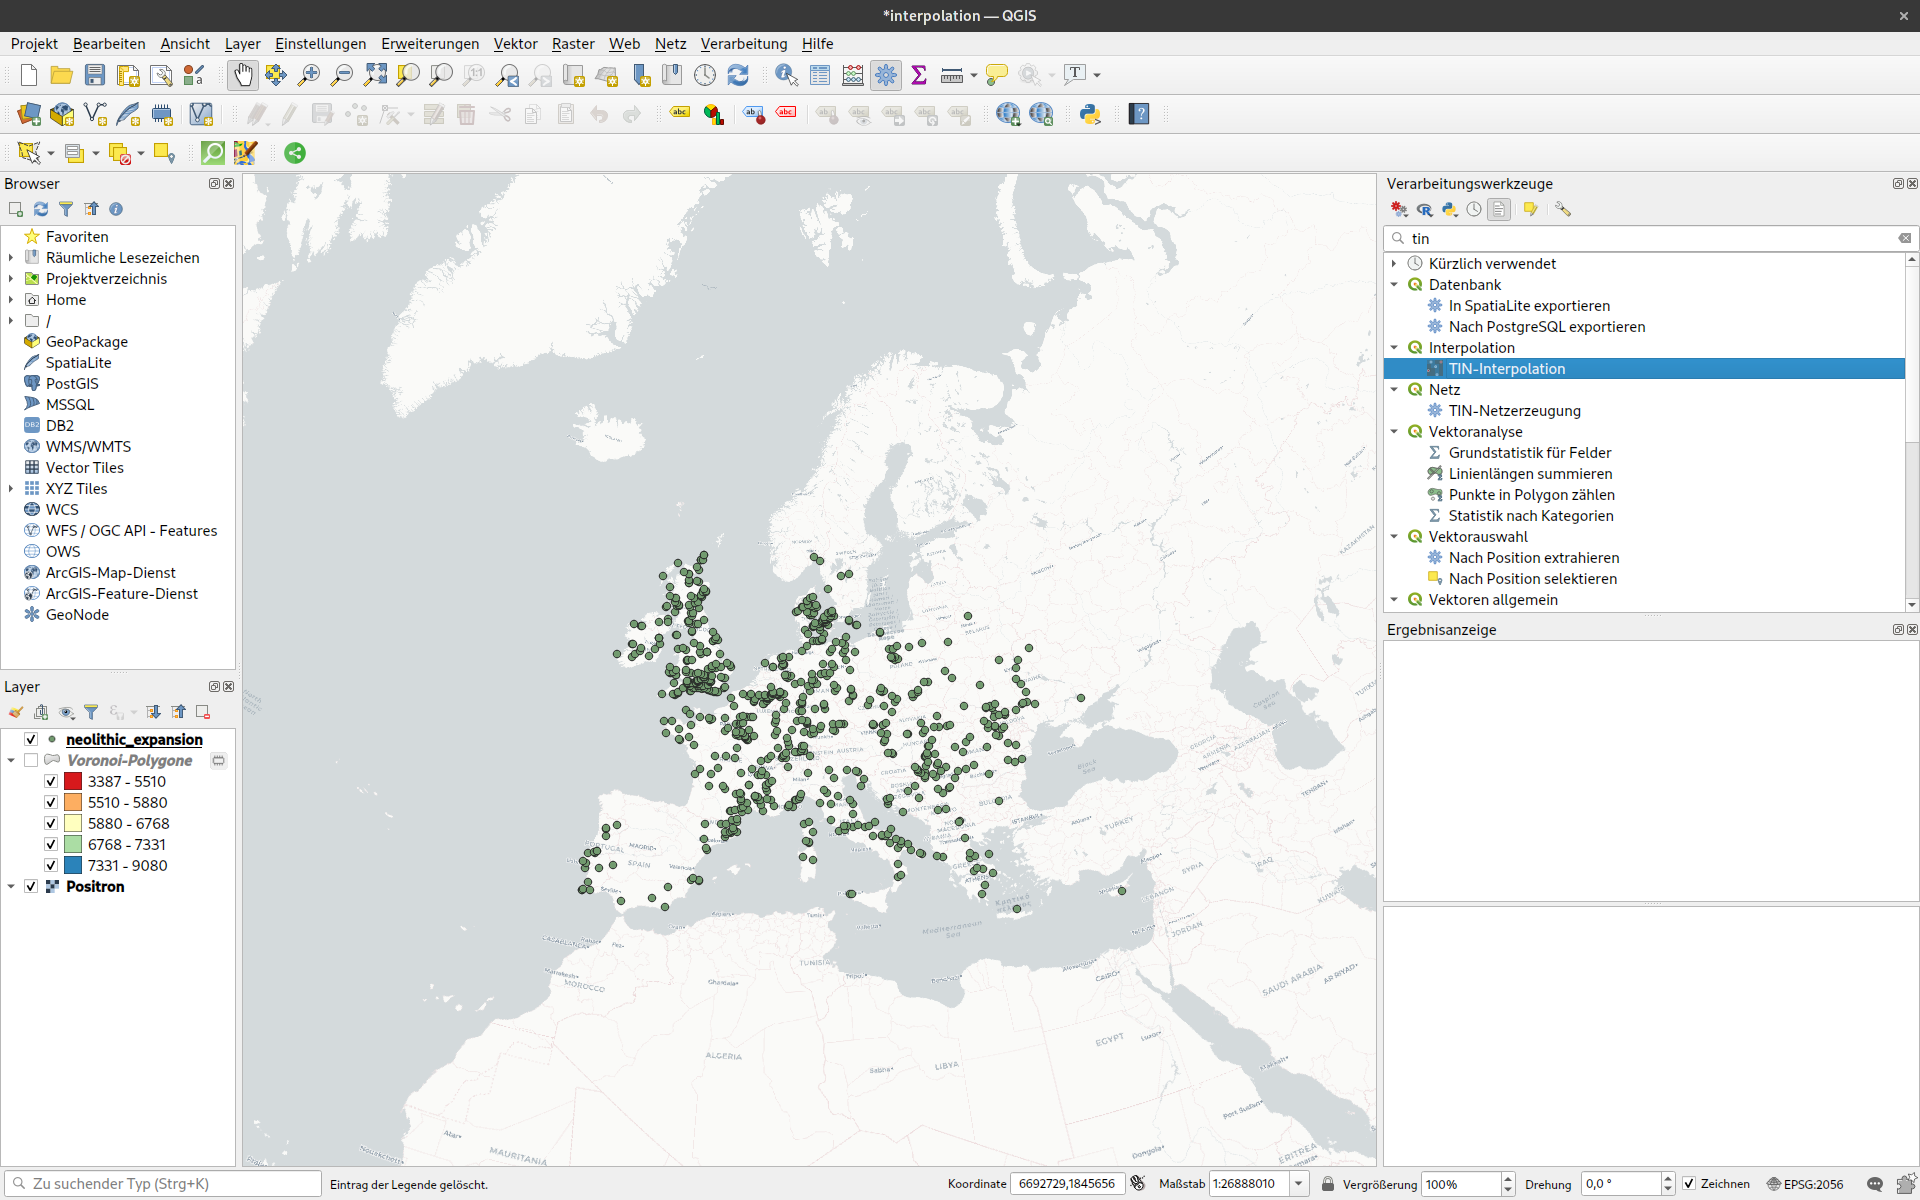Enable the Voronoi-Polygone layer checkbox

31,760
